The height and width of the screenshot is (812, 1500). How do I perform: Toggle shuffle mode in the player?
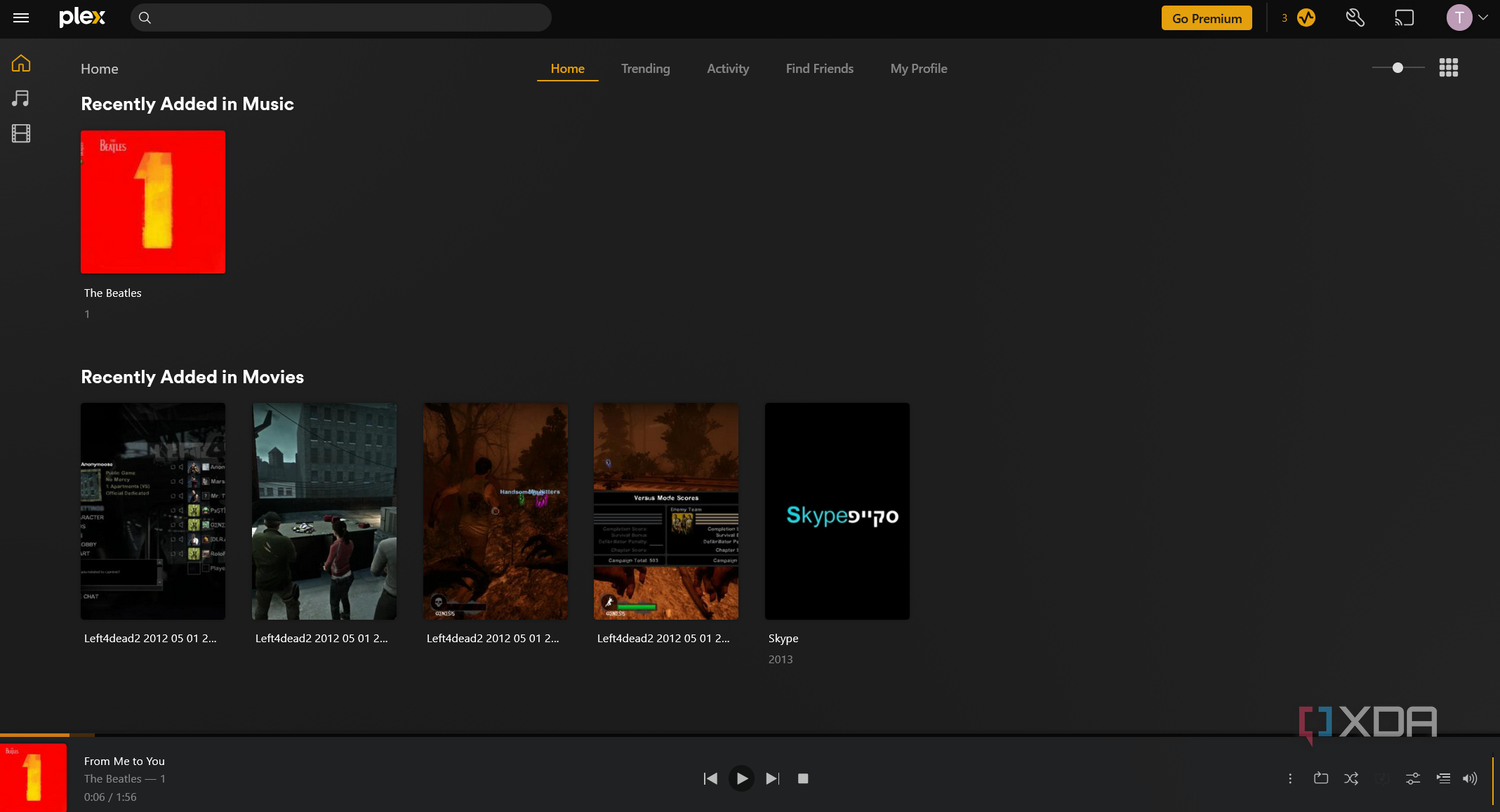pos(1351,778)
